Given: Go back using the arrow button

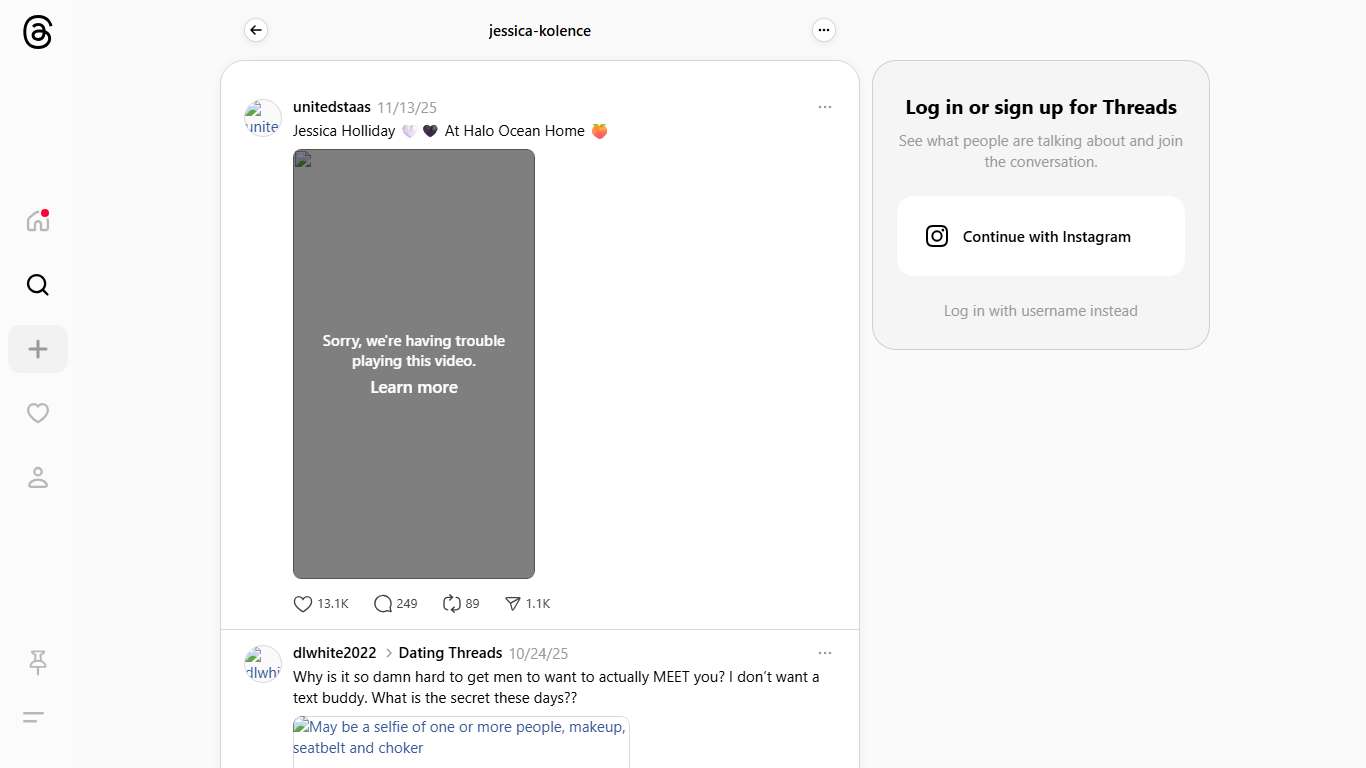Looking at the screenshot, I should pos(256,31).
